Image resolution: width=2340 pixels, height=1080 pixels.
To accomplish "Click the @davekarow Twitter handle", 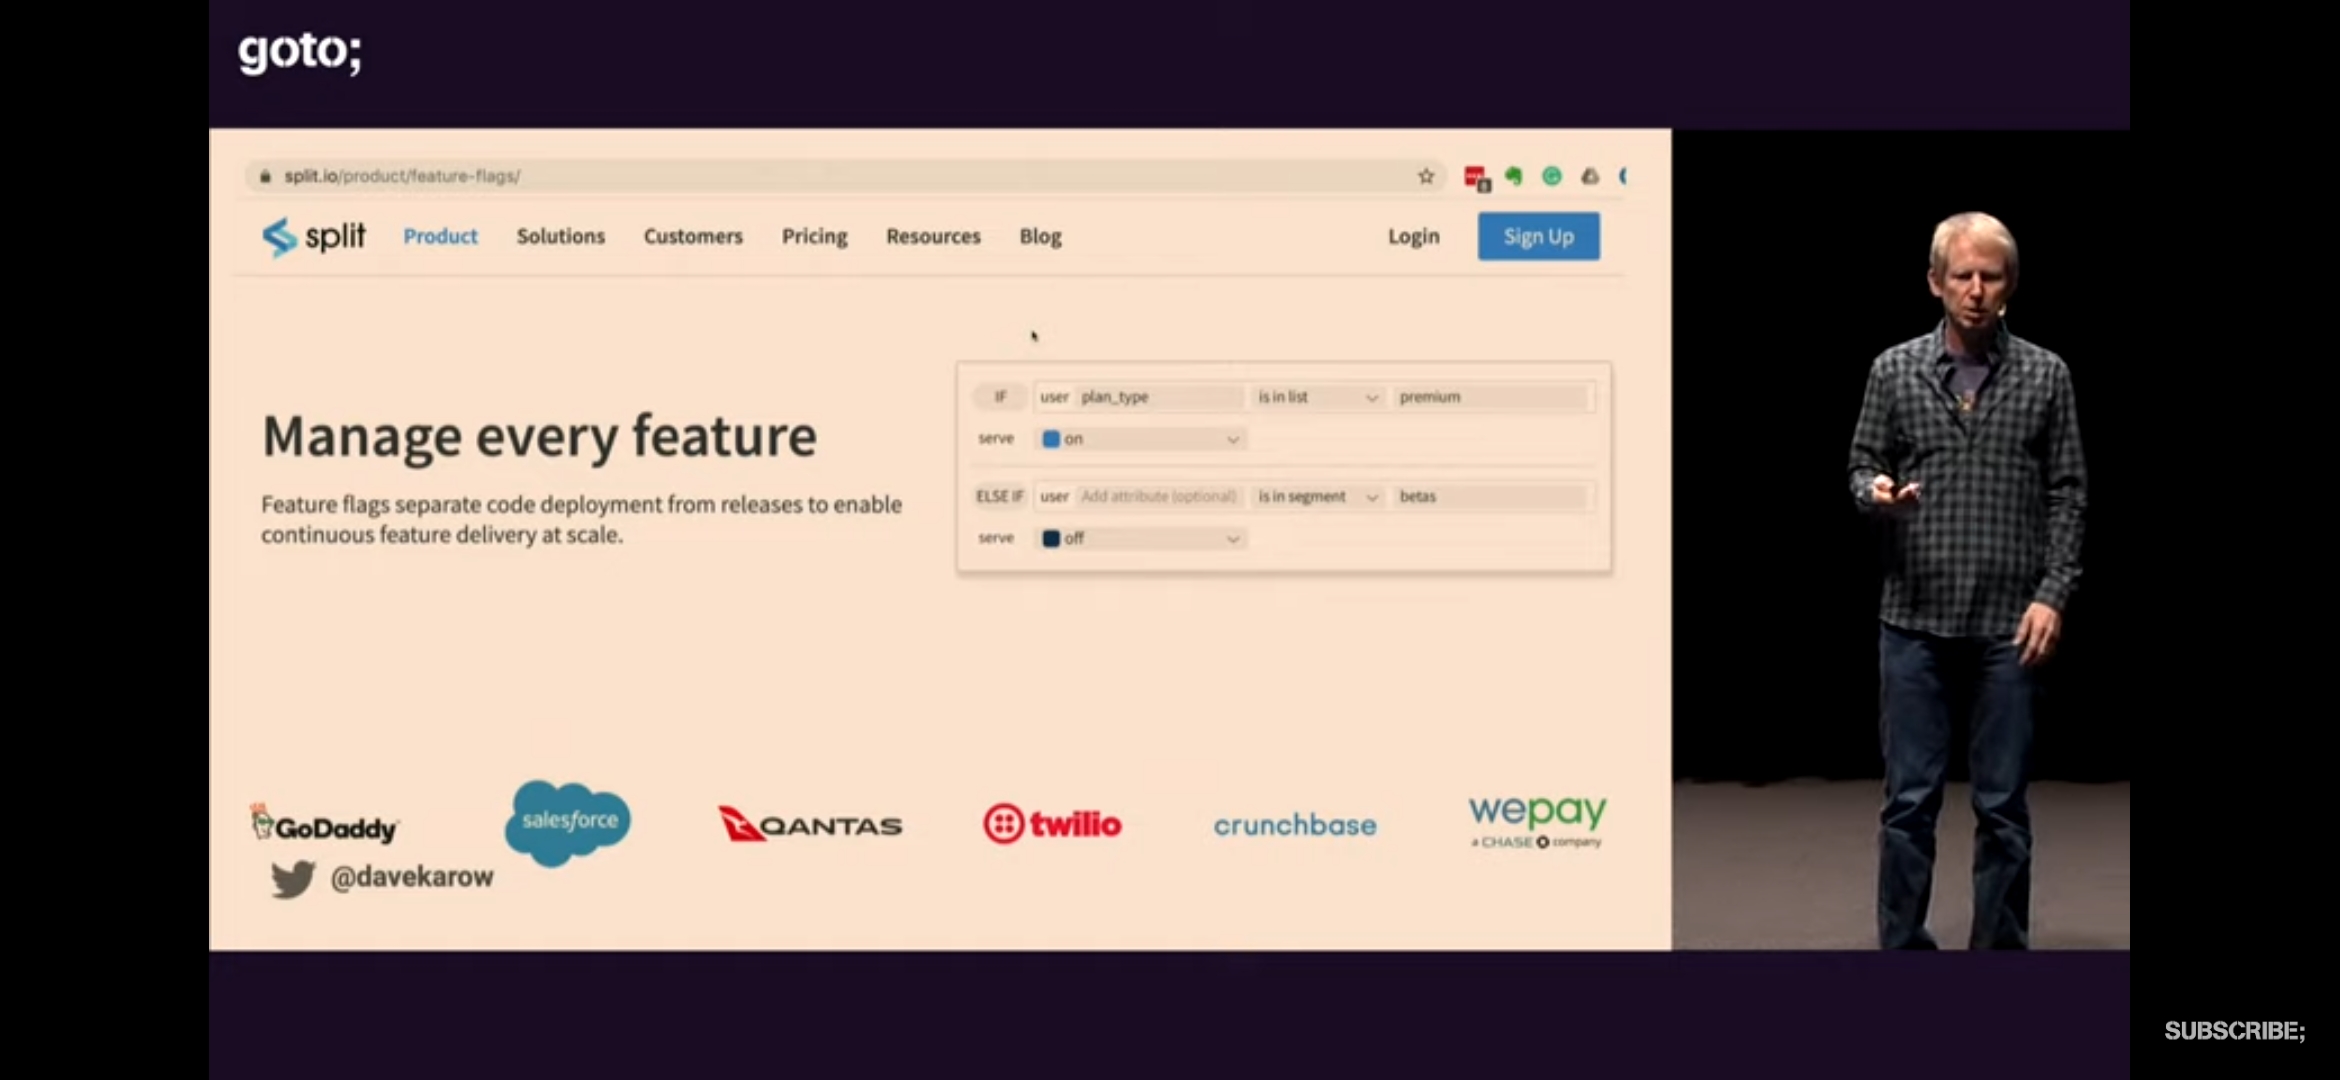I will [412, 877].
